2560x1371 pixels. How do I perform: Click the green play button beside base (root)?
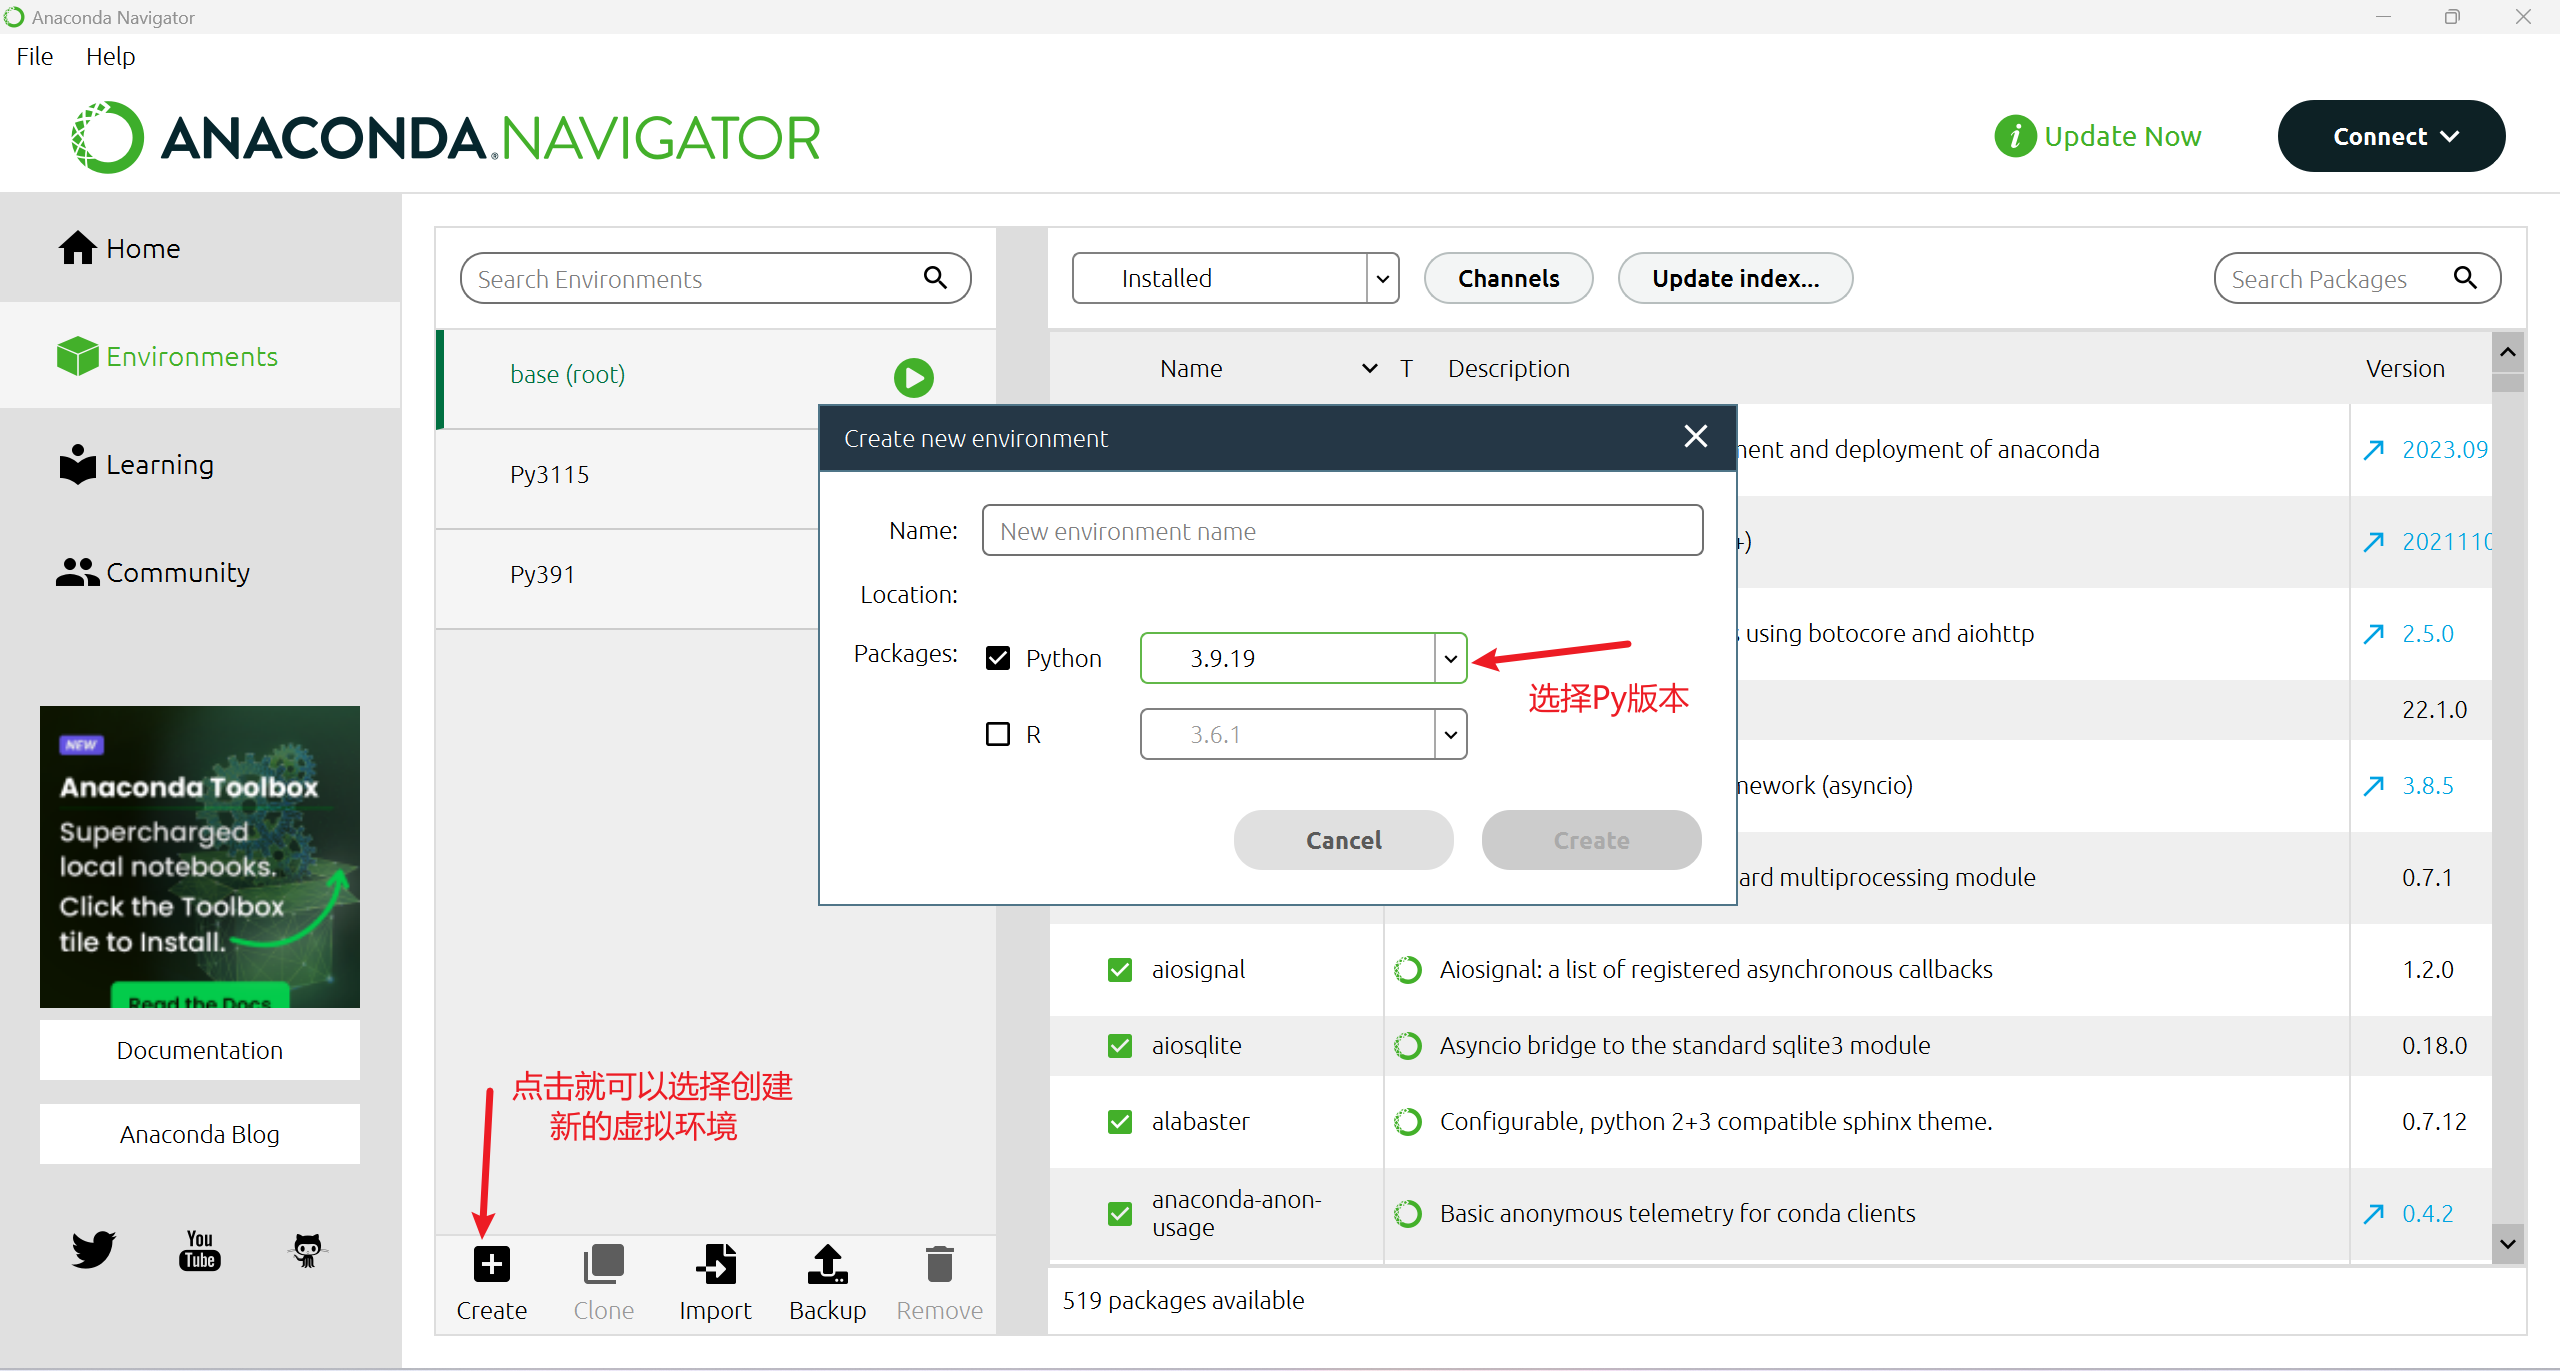point(913,377)
